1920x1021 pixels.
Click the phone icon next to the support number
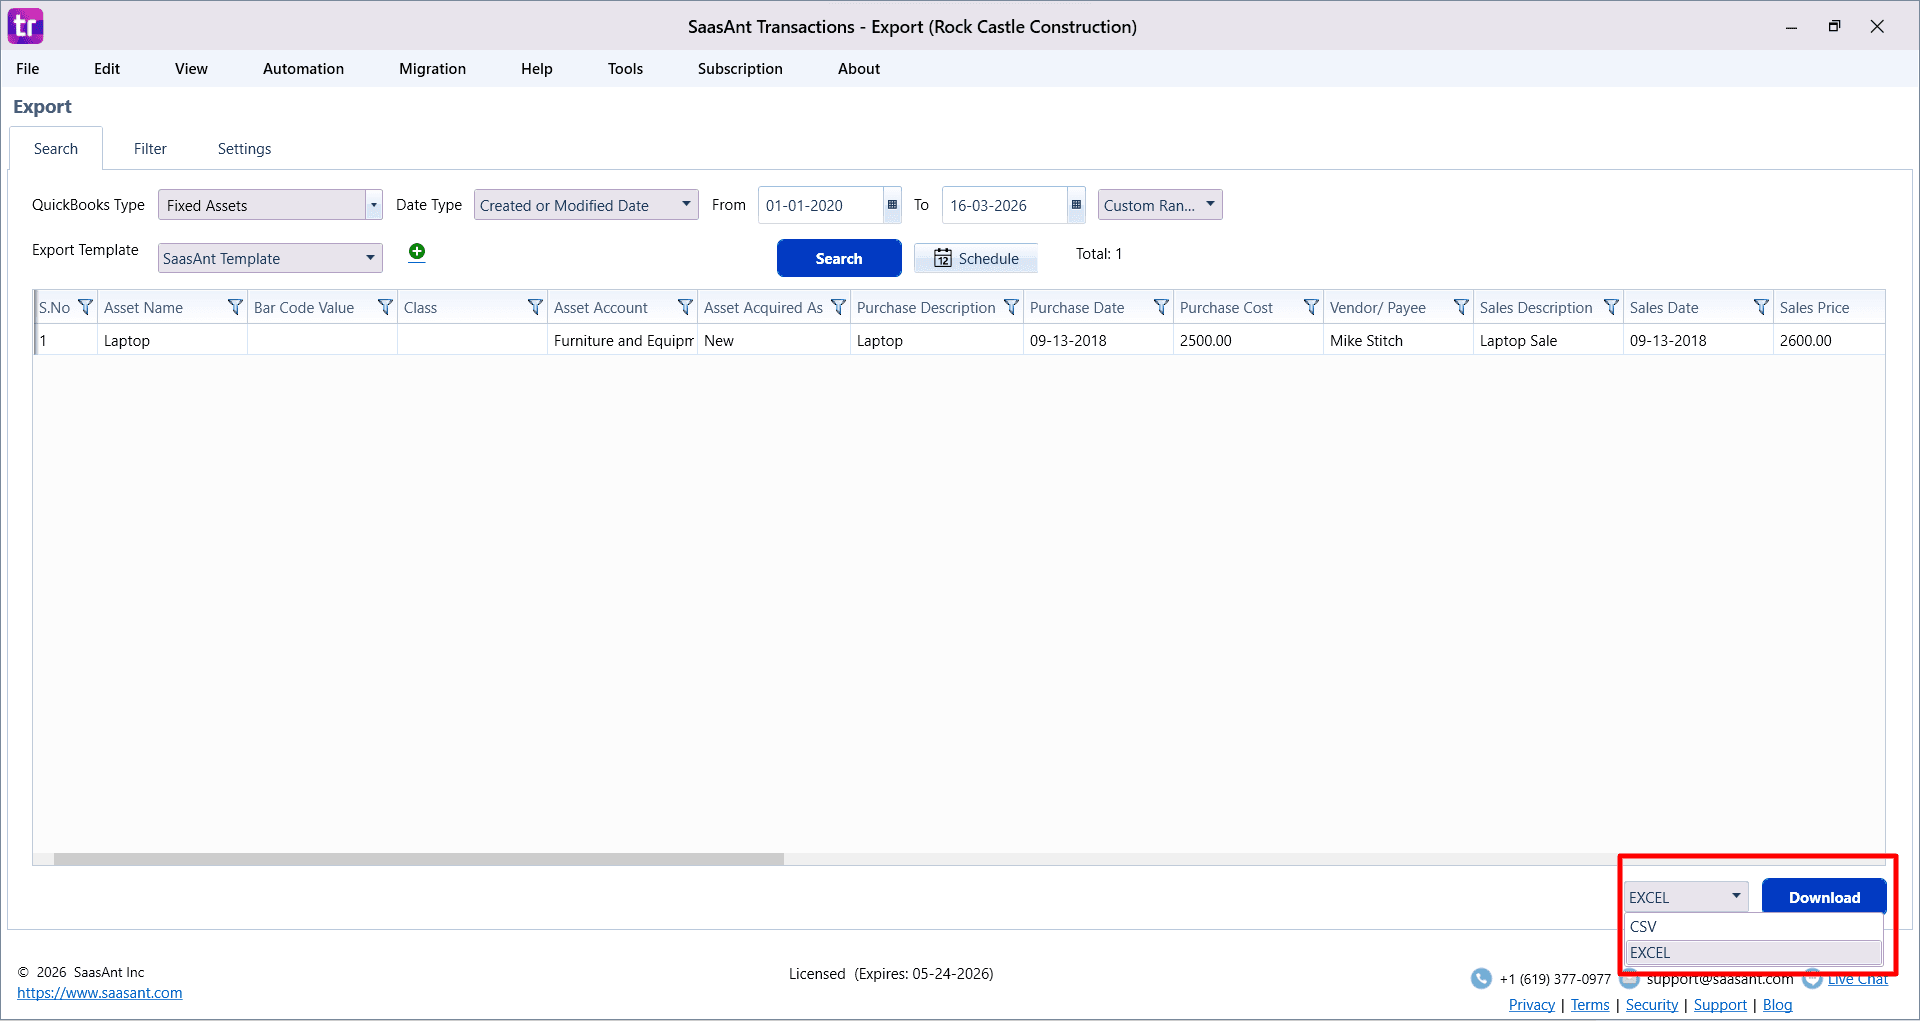[x=1481, y=978]
